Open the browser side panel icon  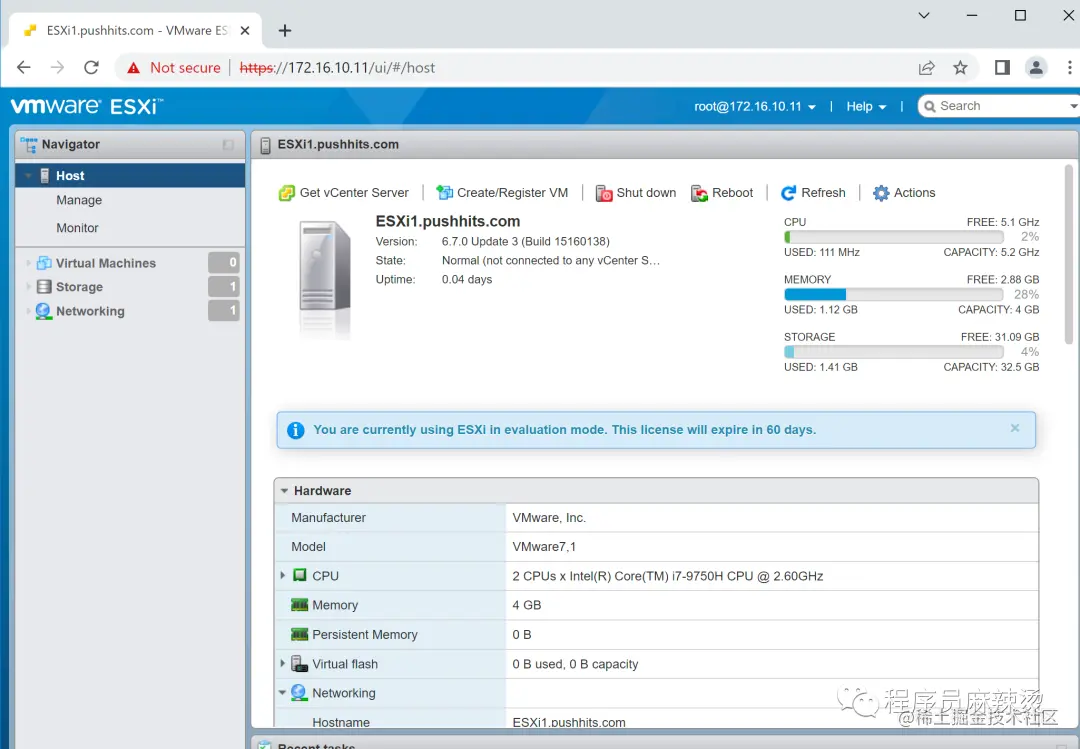pyautogui.click(x=1002, y=68)
